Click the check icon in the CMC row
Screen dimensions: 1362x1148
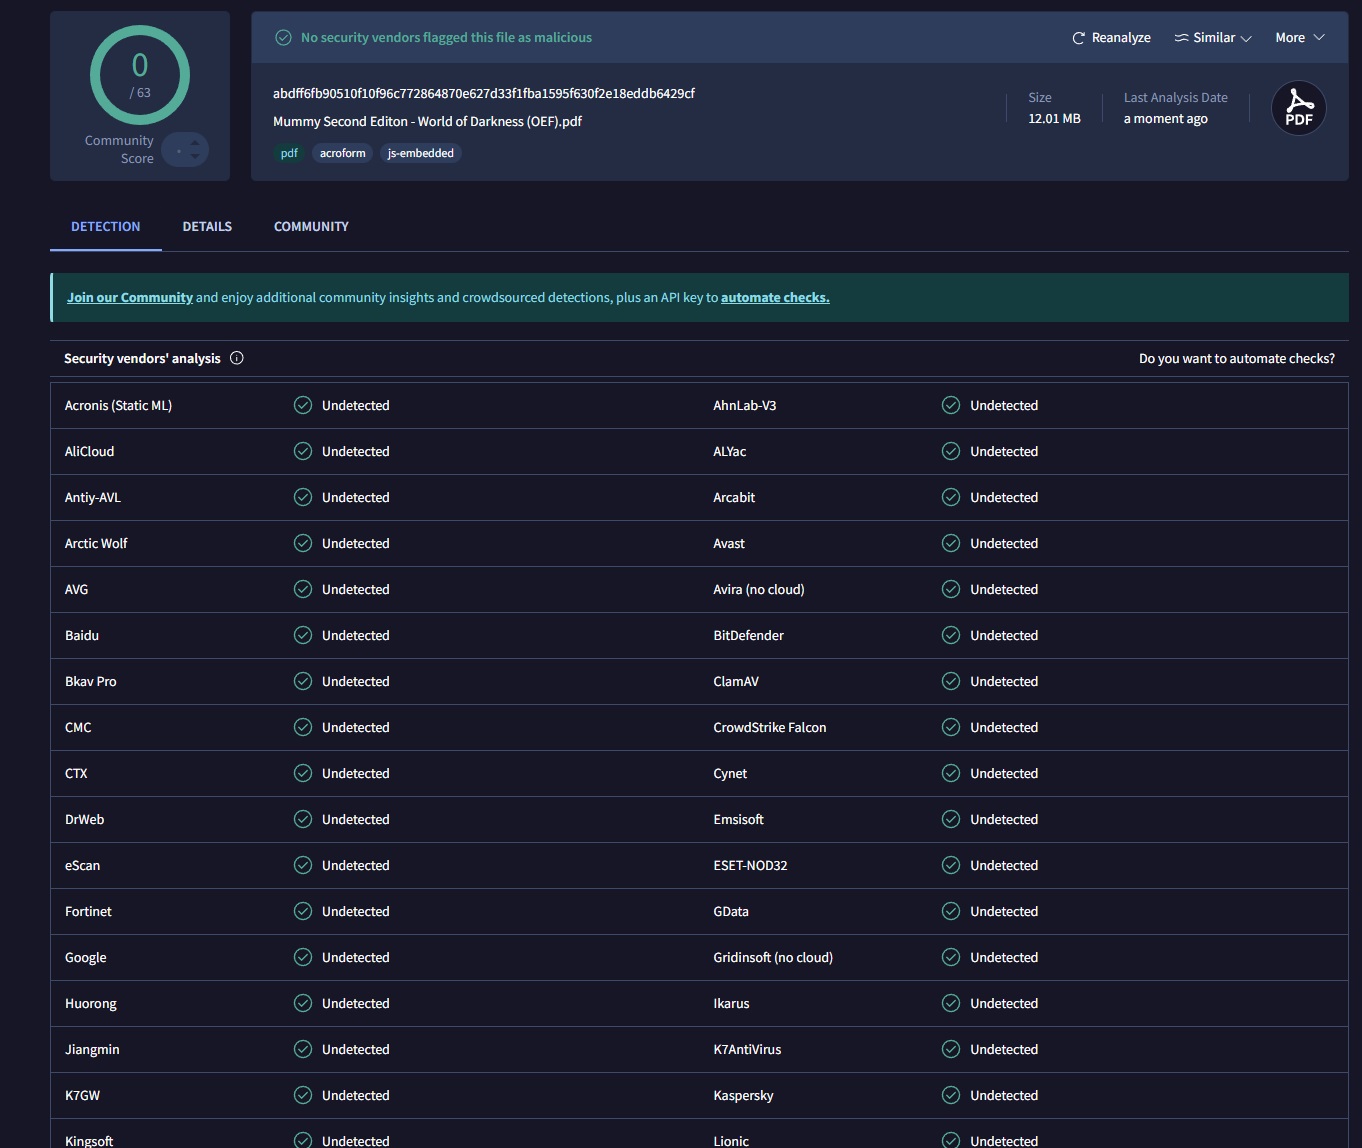(x=303, y=727)
